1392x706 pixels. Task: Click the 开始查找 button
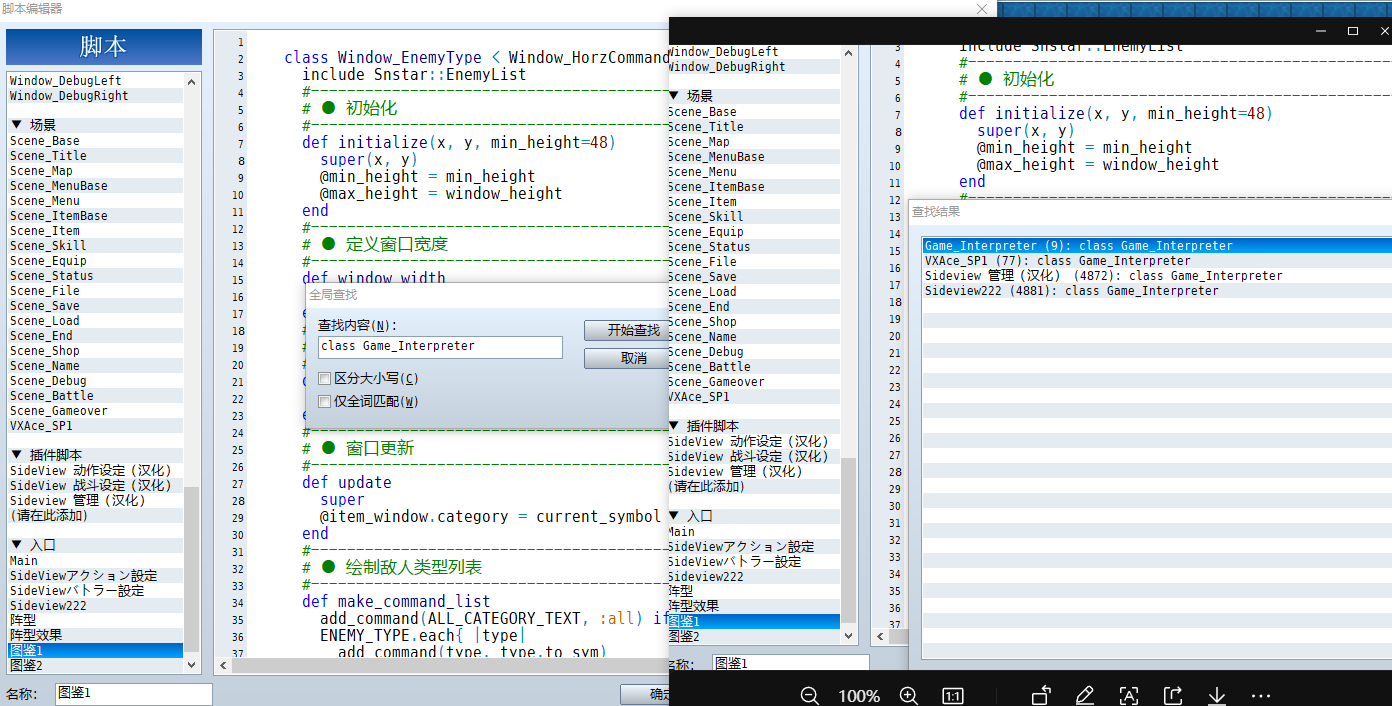click(626, 330)
